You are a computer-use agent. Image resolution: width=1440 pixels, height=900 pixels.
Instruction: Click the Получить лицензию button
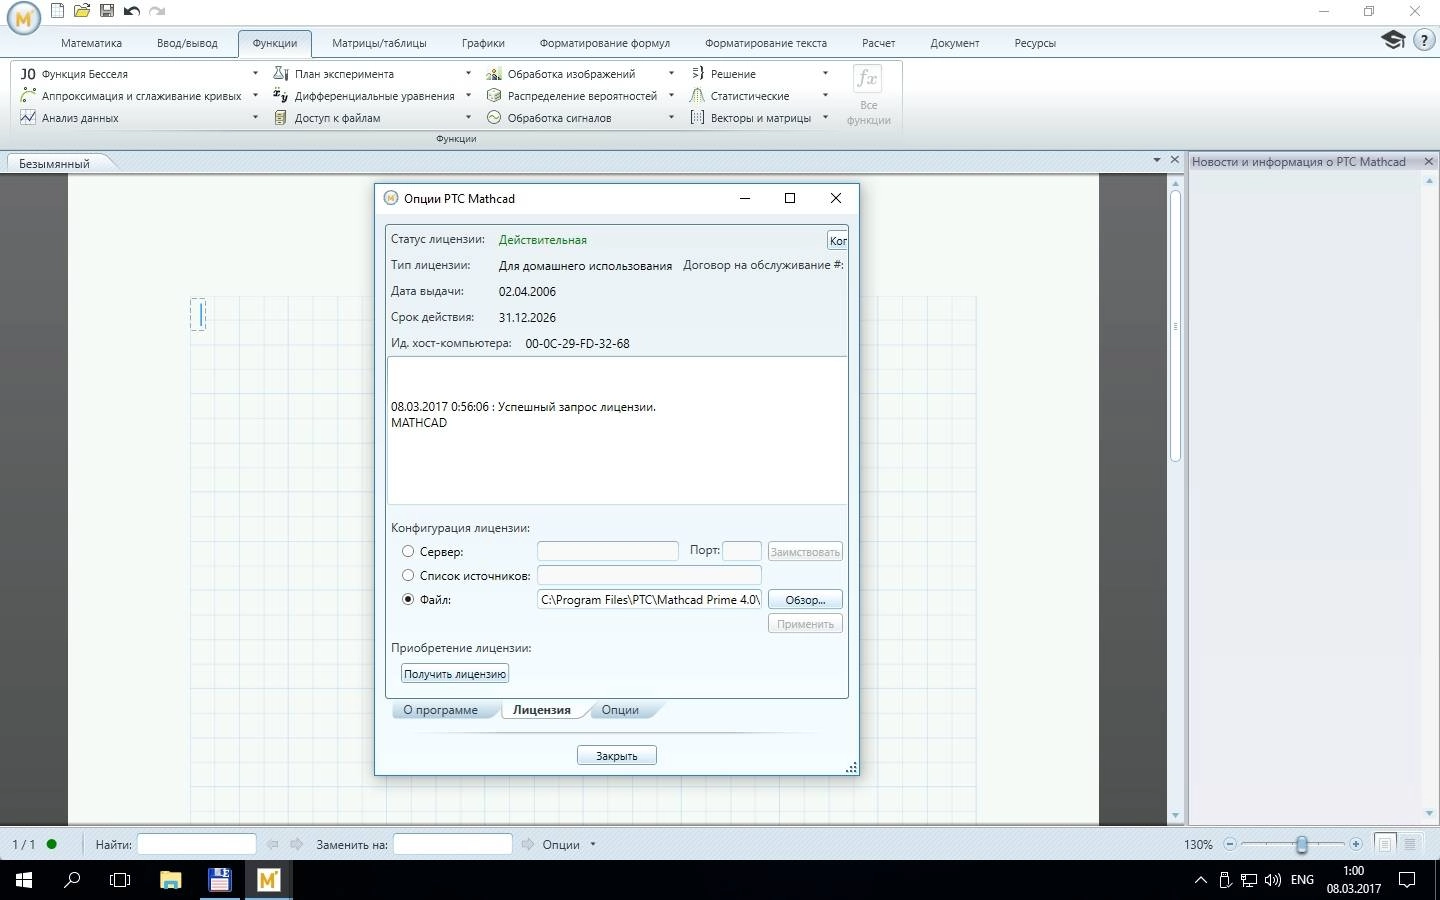click(x=455, y=674)
